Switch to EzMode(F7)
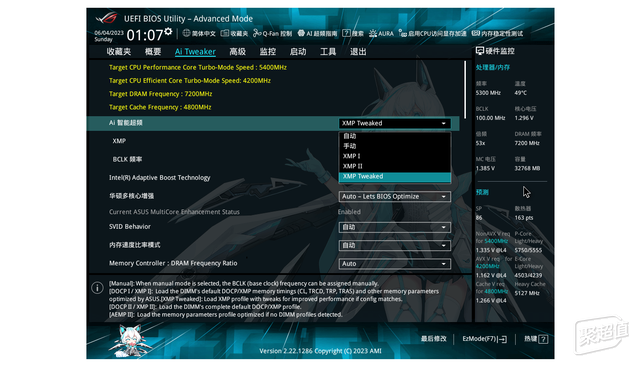640x366 pixels. pos(484,339)
